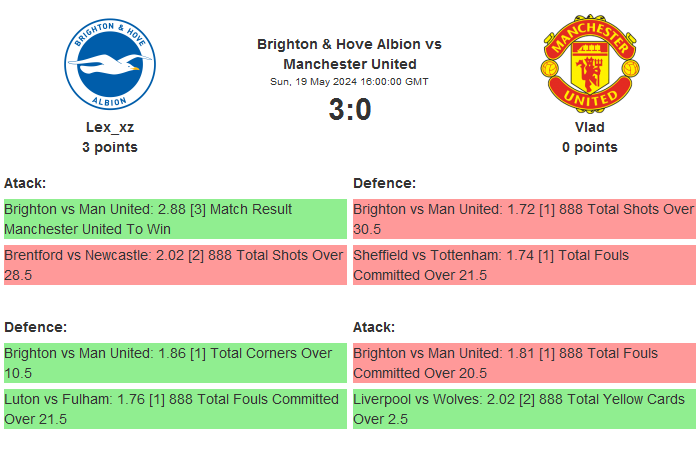Click the Total Shots Over 30.5 bet
Screen dimensions: 700x460
(x=523, y=219)
